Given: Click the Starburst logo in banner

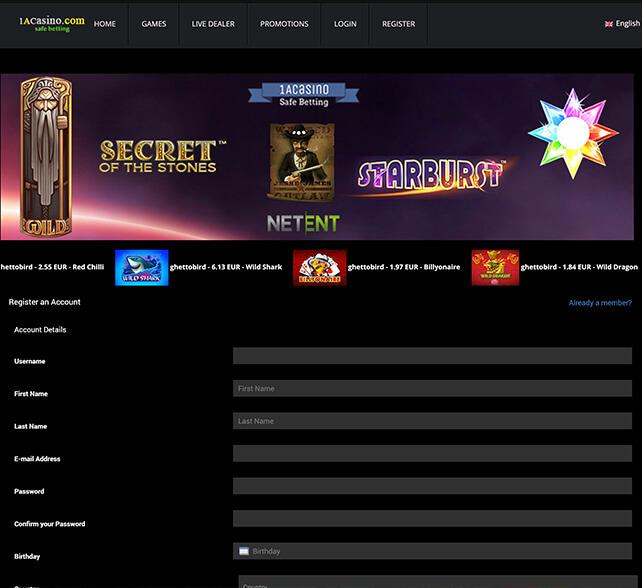Looking at the screenshot, I should [x=431, y=176].
